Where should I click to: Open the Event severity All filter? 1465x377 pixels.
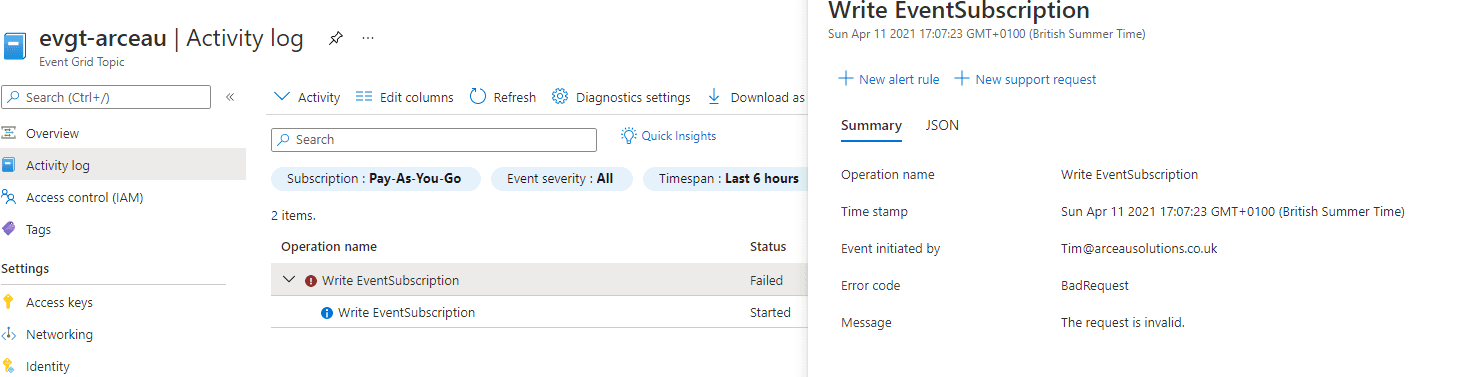(x=560, y=179)
